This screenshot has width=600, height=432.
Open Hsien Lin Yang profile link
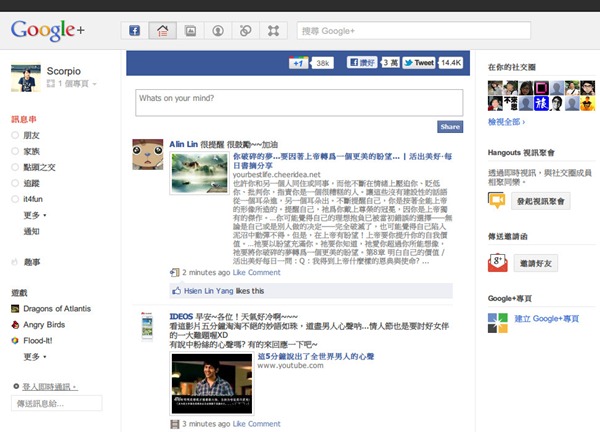point(208,291)
